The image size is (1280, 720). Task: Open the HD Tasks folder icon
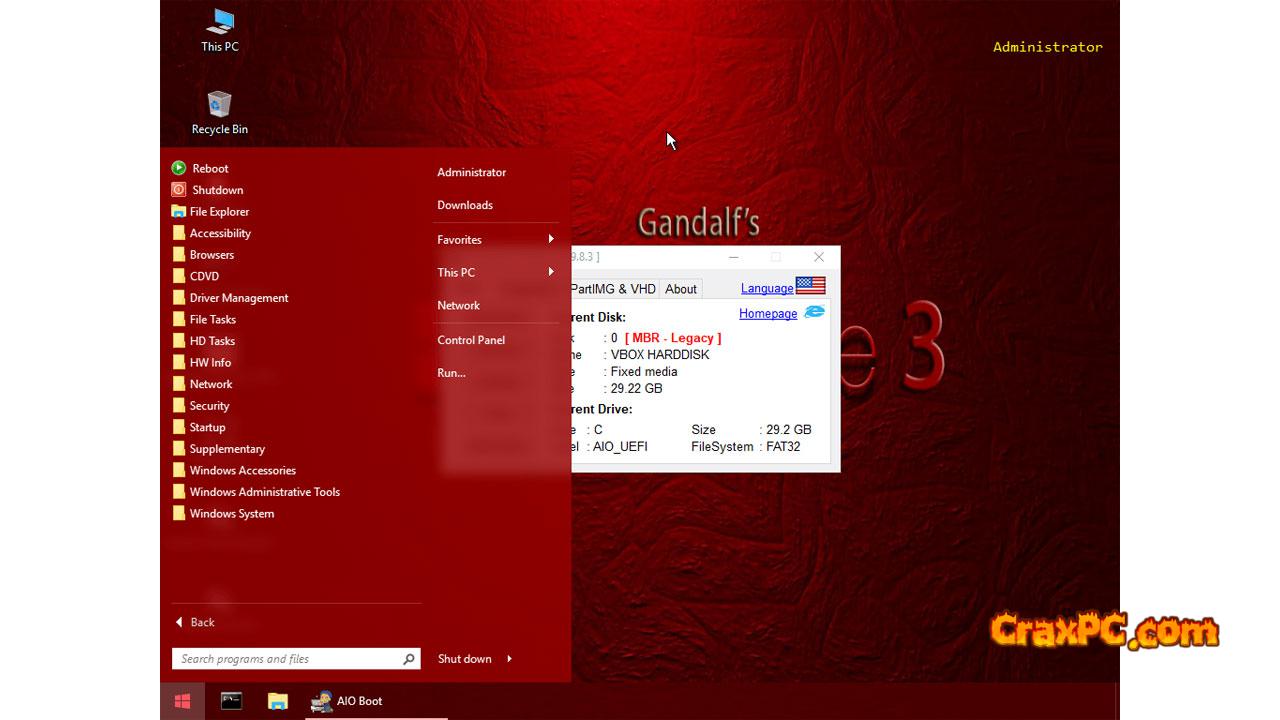[x=178, y=341]
